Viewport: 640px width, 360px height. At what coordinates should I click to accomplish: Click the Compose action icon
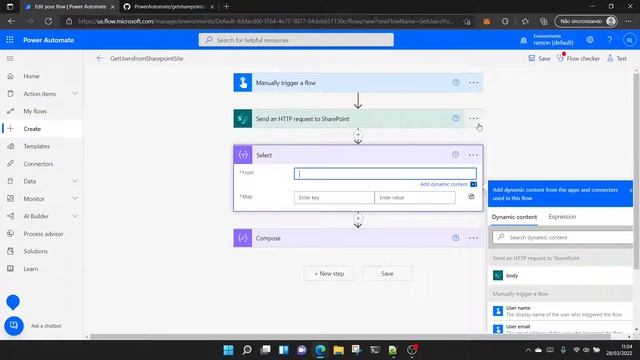pyautogui.click(x=243, y=238)
